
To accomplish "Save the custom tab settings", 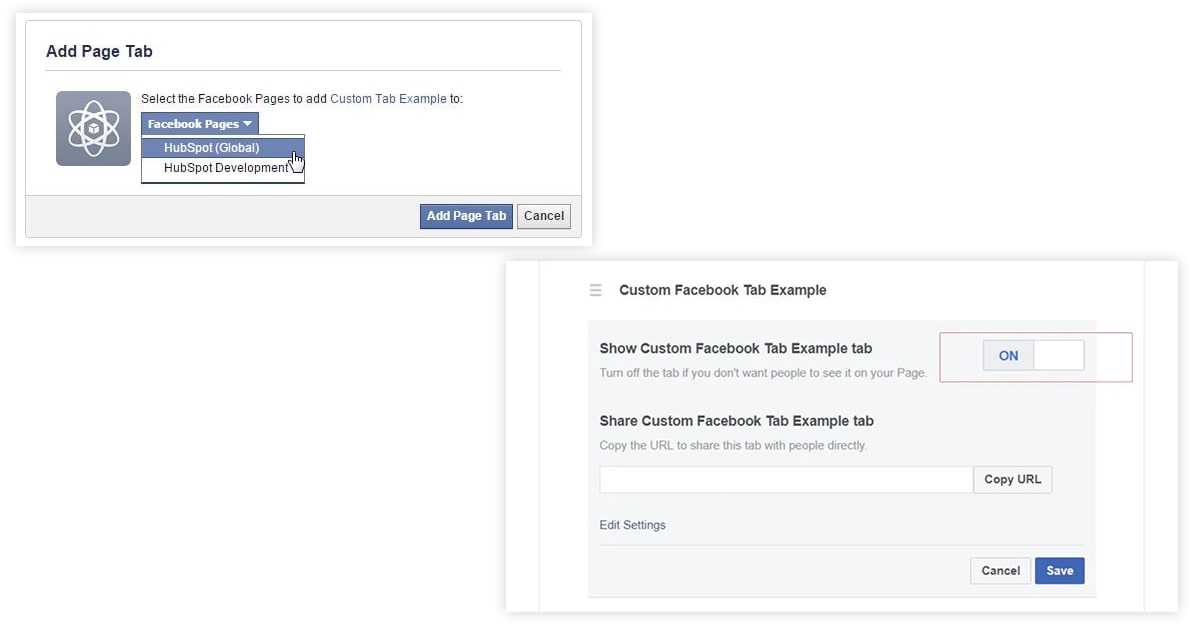I will point(1060,571).
